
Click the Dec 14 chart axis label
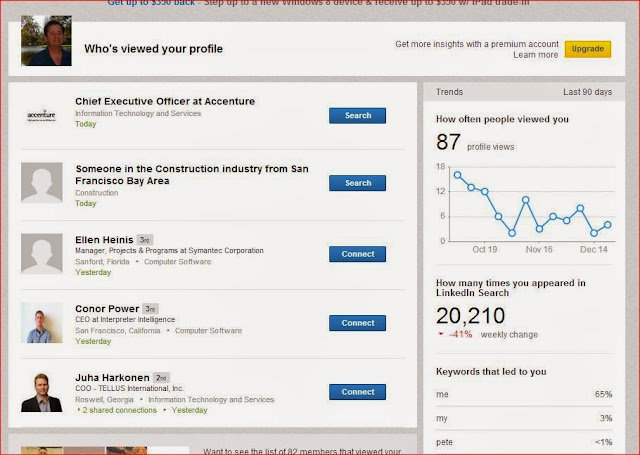pos(593,249)
